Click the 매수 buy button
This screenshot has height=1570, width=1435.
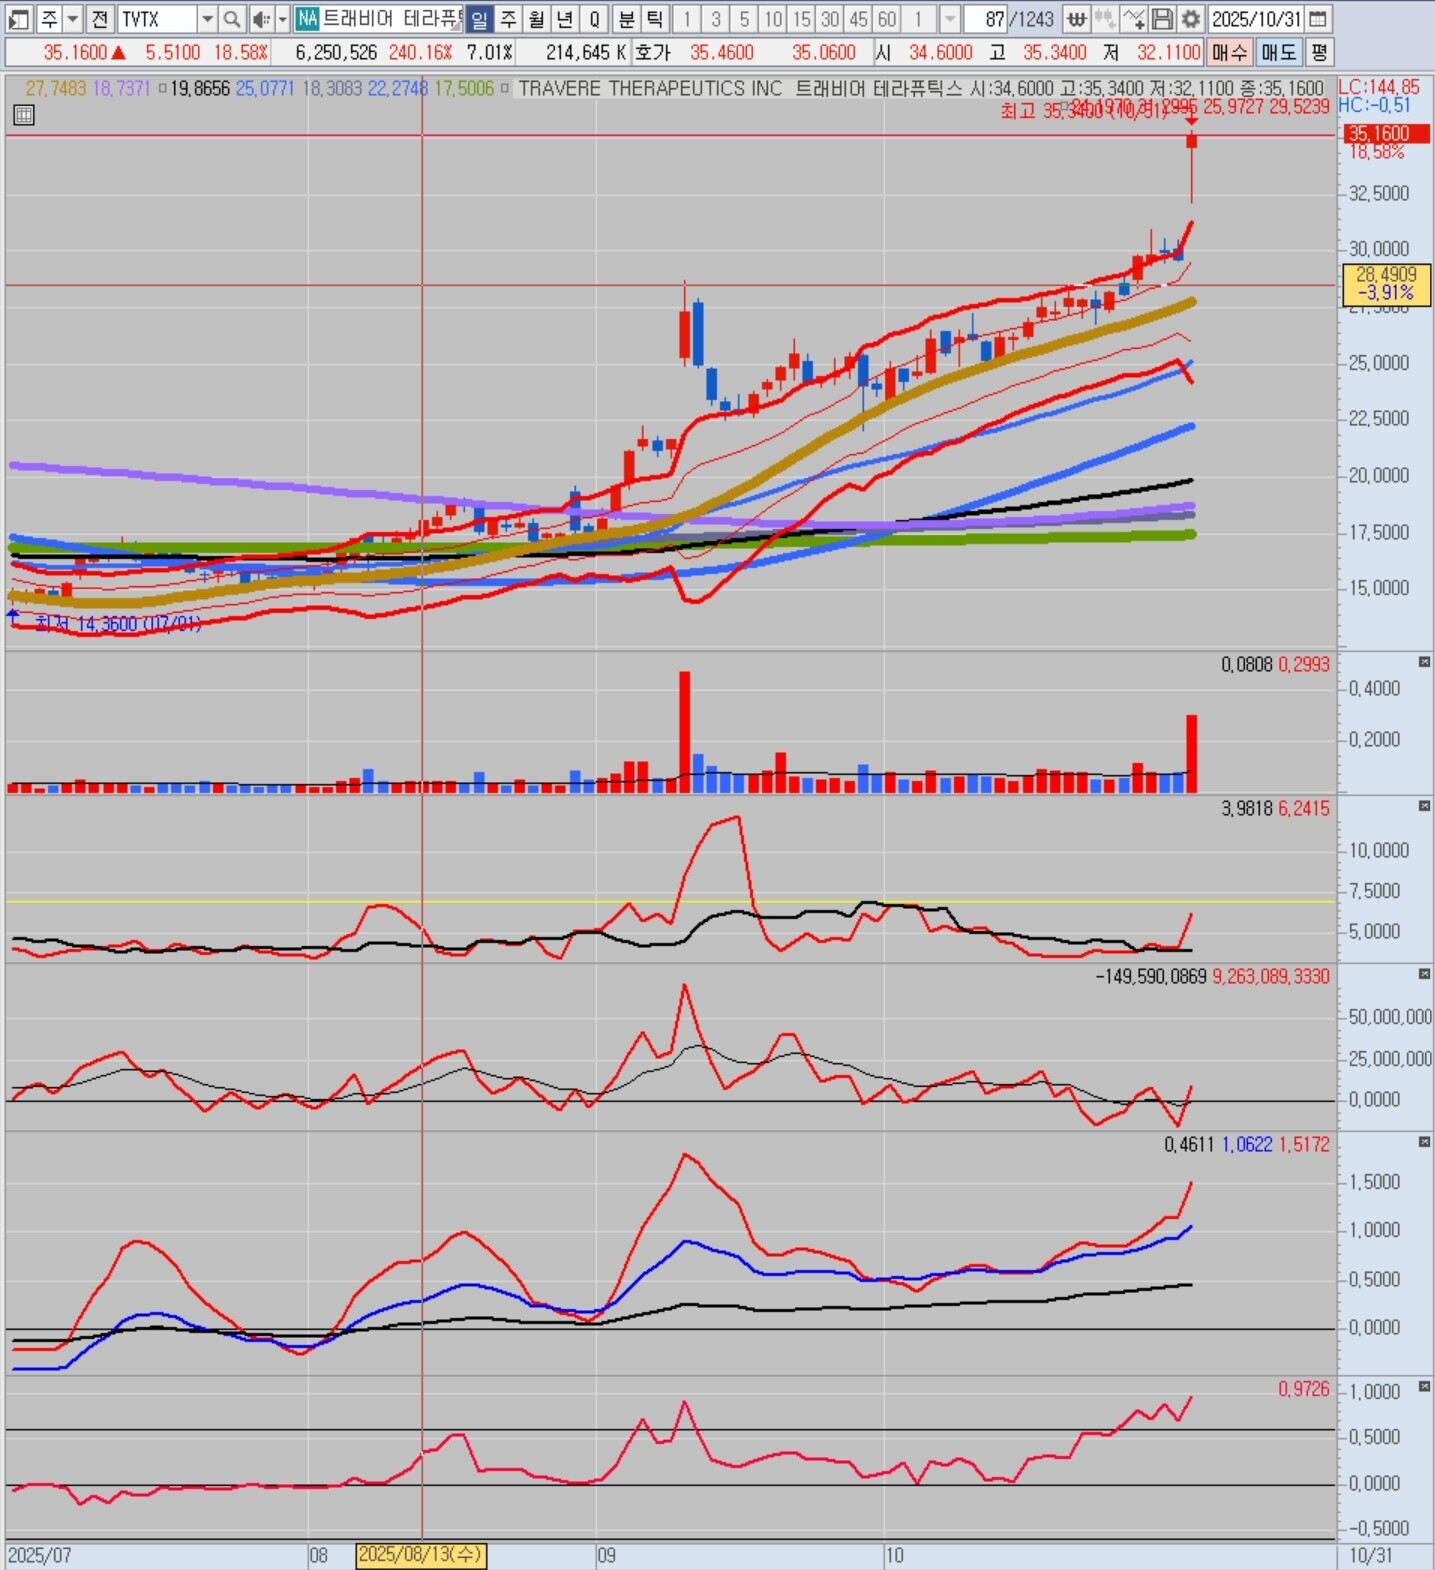1229,52
